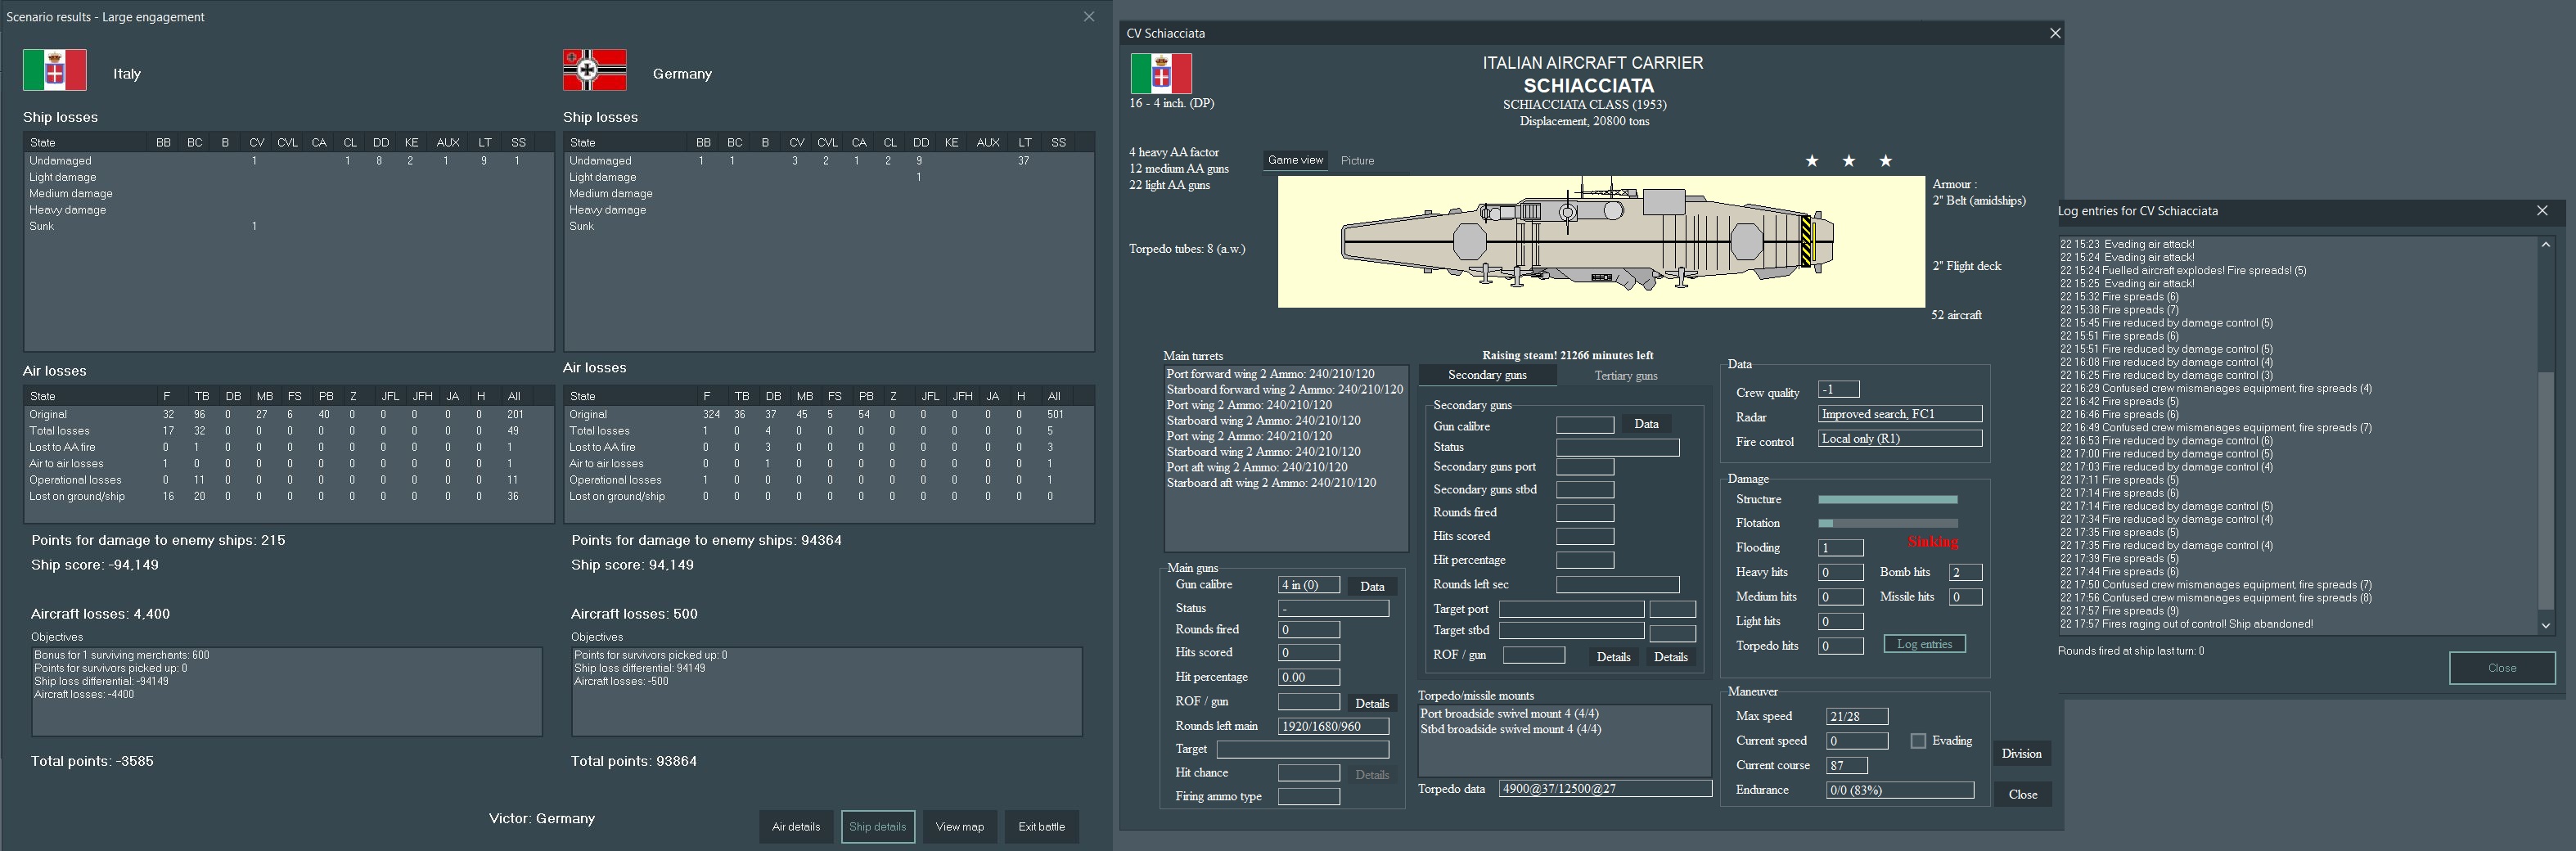Click the Max speed field 21/28

pos(1856,716)
